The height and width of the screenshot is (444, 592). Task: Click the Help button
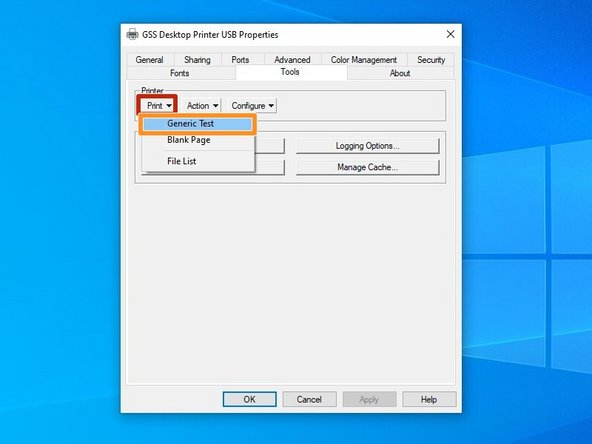[429, 399]
